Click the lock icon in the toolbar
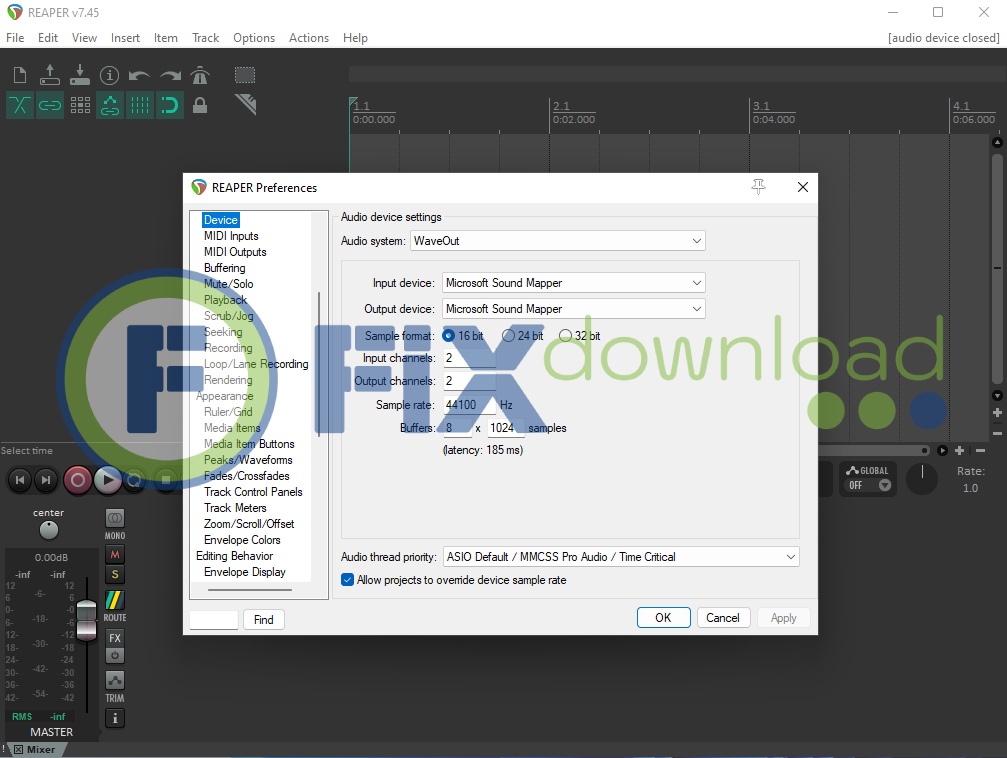Screen dimensions: 1007x758 pos(200,105)
